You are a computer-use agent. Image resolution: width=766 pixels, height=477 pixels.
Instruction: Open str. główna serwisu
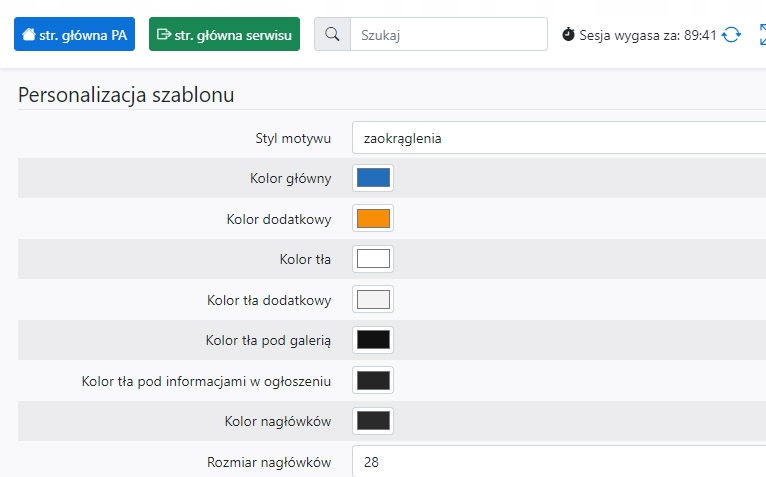224,34
